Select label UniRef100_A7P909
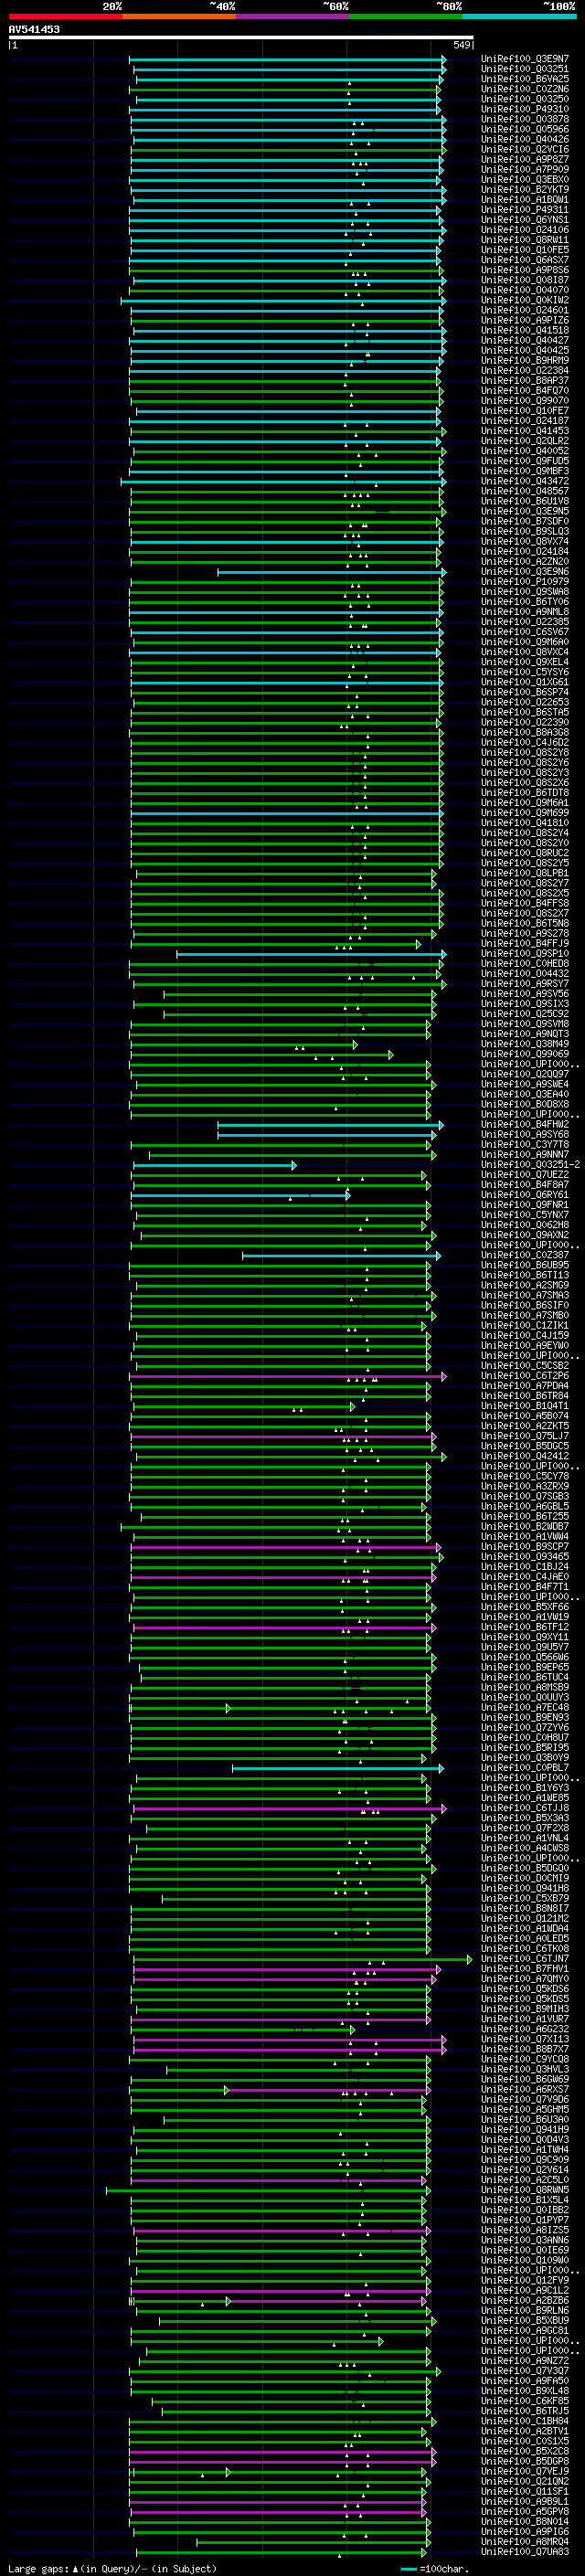The width and height of the screenshot is (585, 2576). tap(525, 169)
